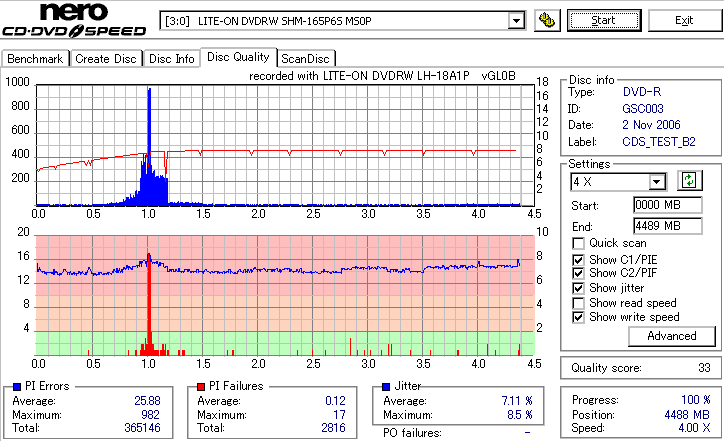Open the Advanced settings button
The width and height of the screenshot is (724, 441).
(672, 336)
